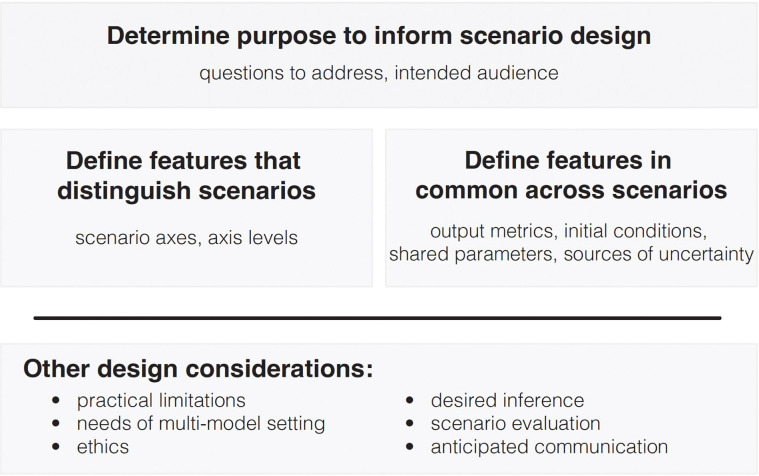Image resolution: width=759 pixels, height=476 pixels.
Task: Click the "Define features in common across scenarios" heading
Action: (571, 175)
